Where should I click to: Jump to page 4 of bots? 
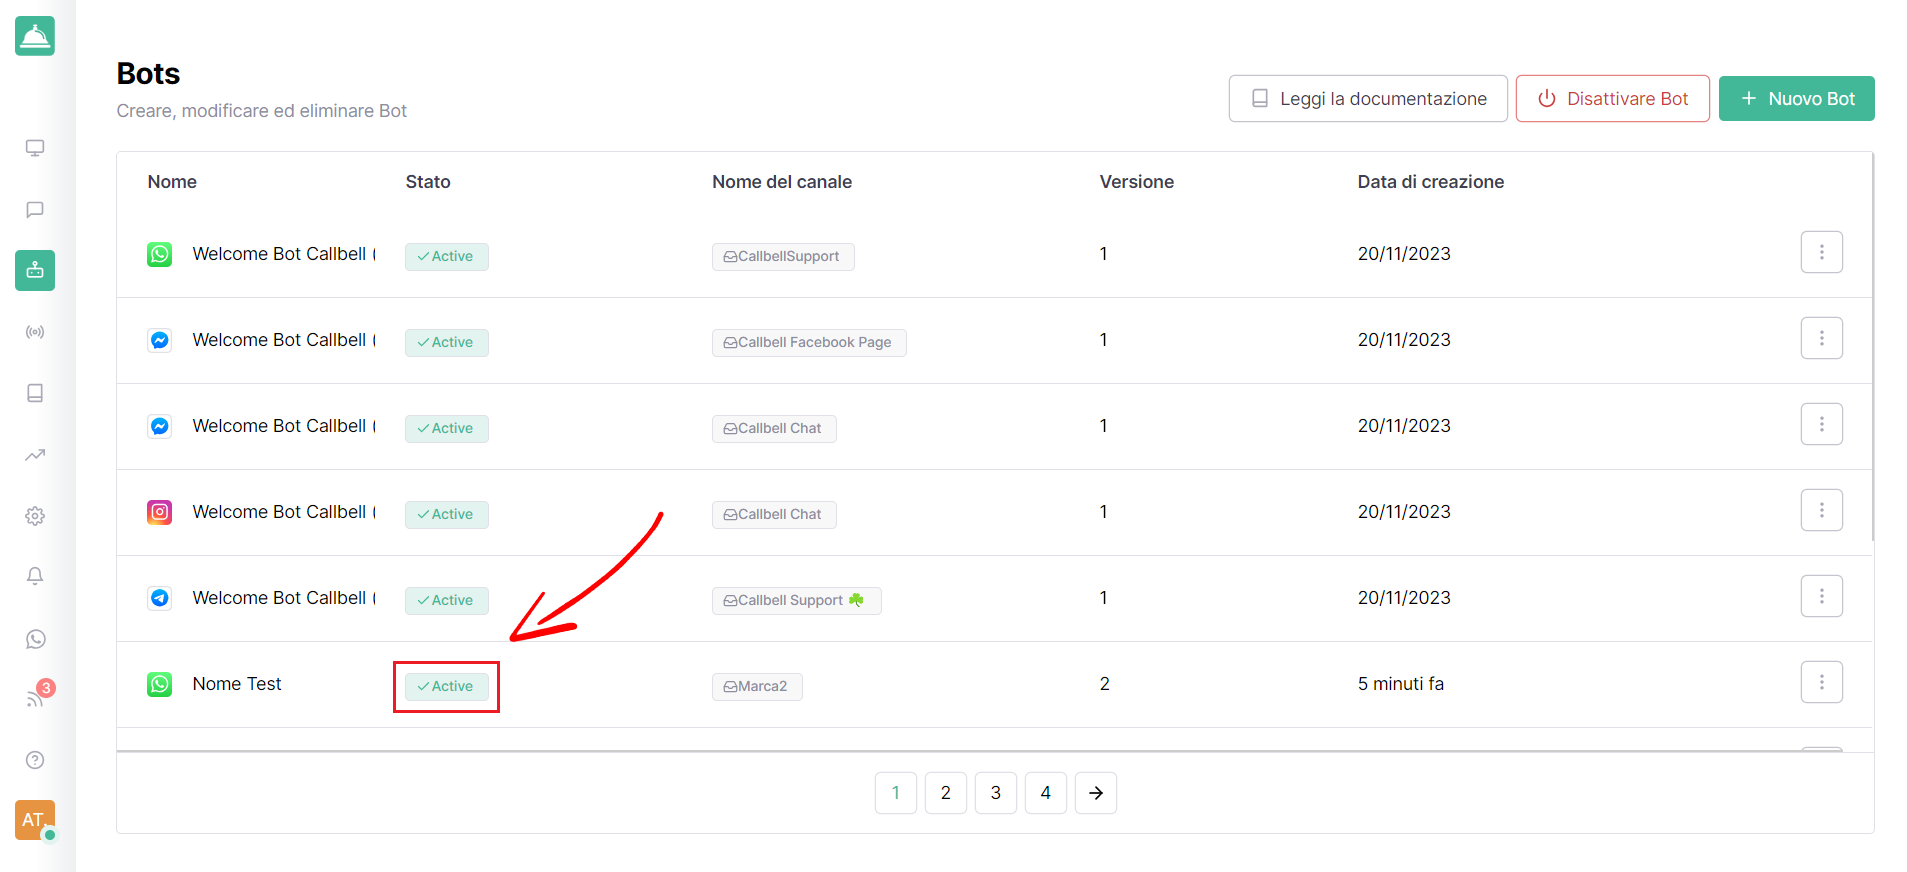[1045, 793]
